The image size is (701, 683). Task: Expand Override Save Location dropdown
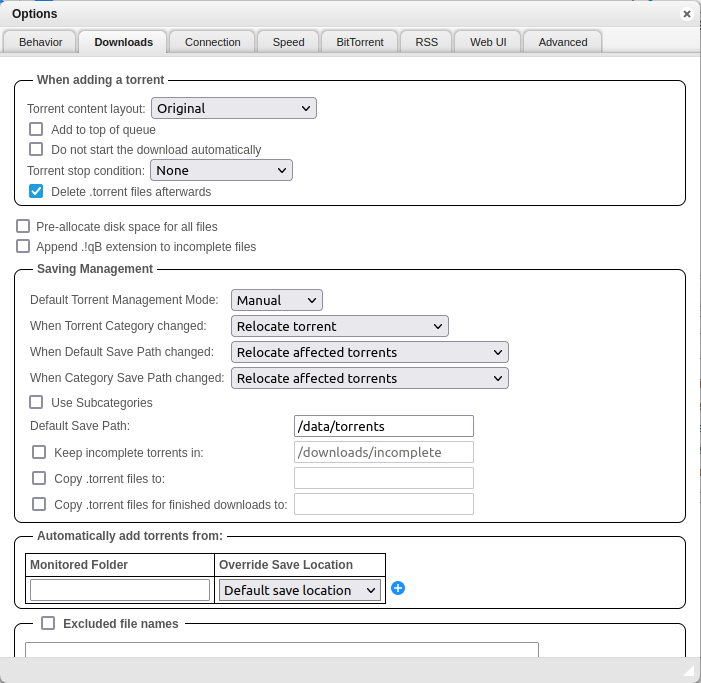pos(300,590)
